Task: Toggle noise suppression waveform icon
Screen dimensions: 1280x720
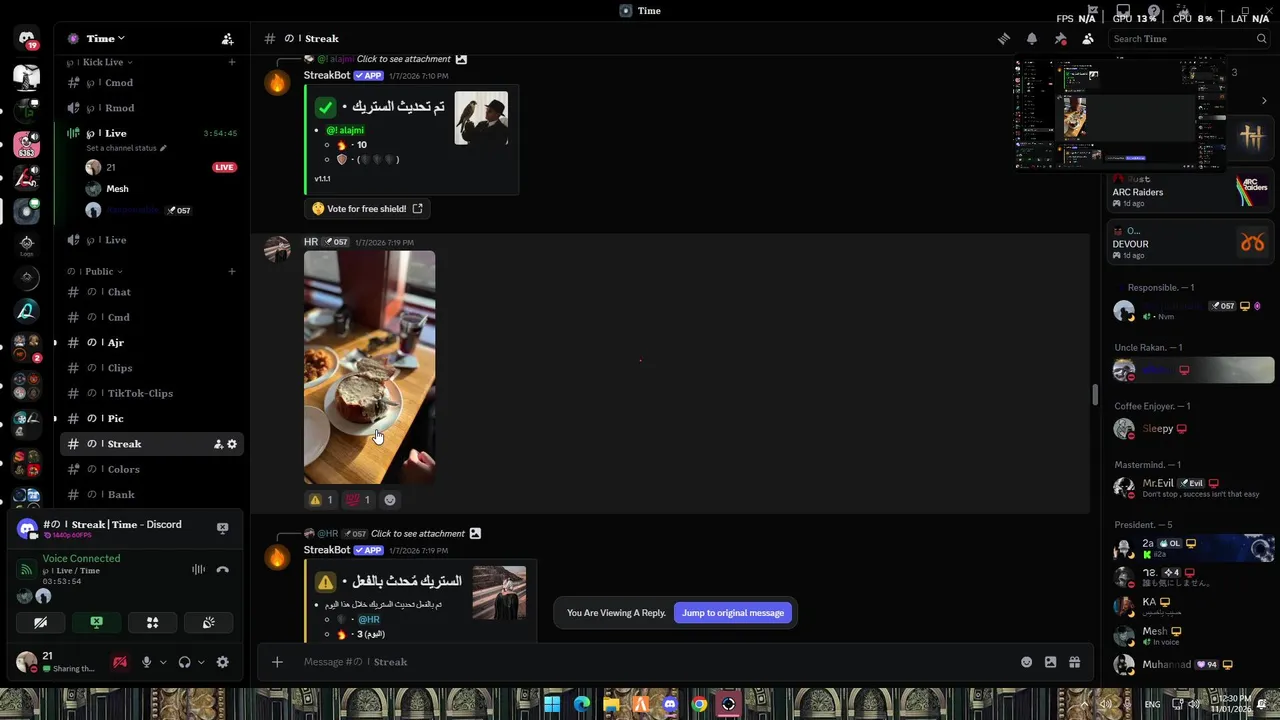Action: pos(199,569)
